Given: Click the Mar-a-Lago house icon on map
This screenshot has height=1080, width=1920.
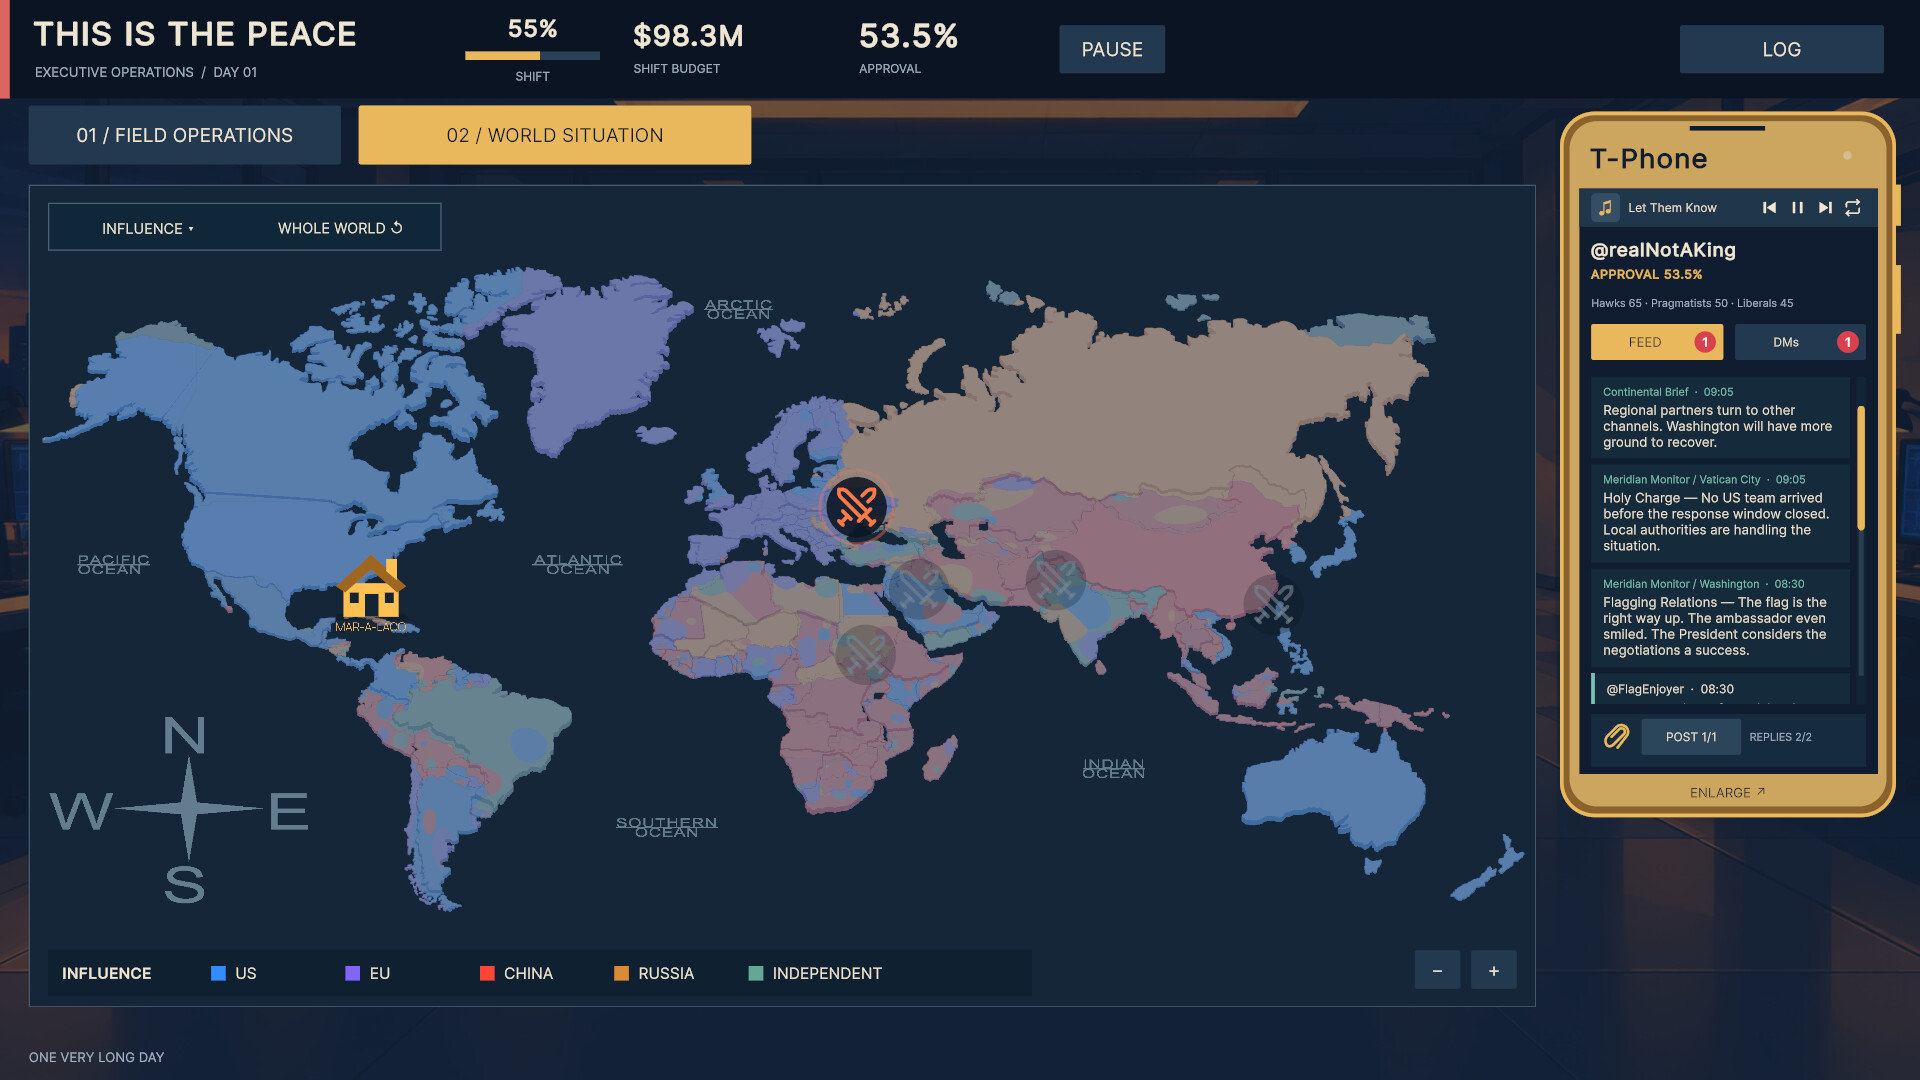Looking at the screenshot, I should pyautogui.click(x=371, y=588).
